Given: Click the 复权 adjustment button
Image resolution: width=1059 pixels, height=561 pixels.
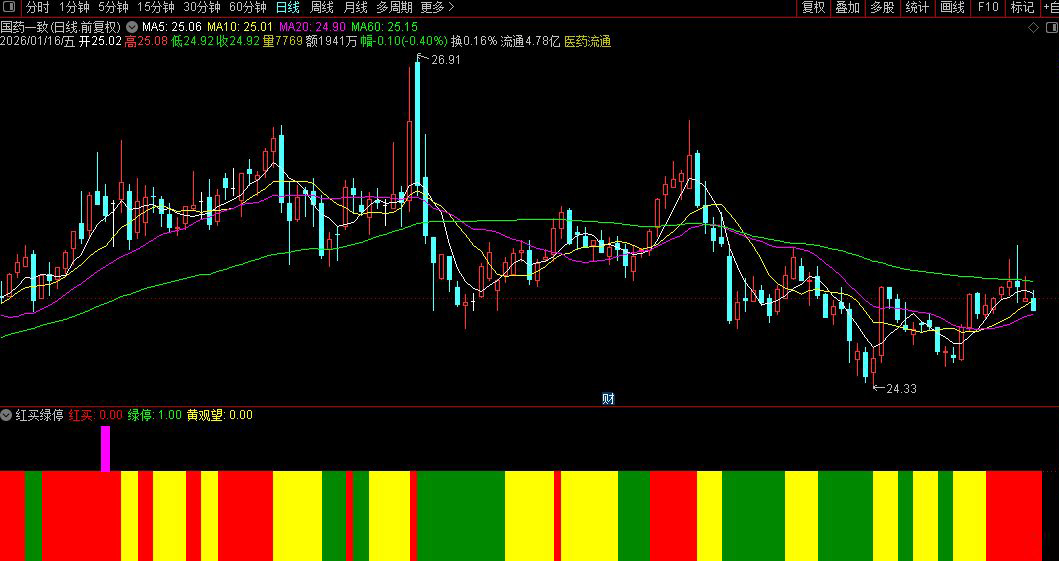Looking at the screenshot, I should (813, 8).
